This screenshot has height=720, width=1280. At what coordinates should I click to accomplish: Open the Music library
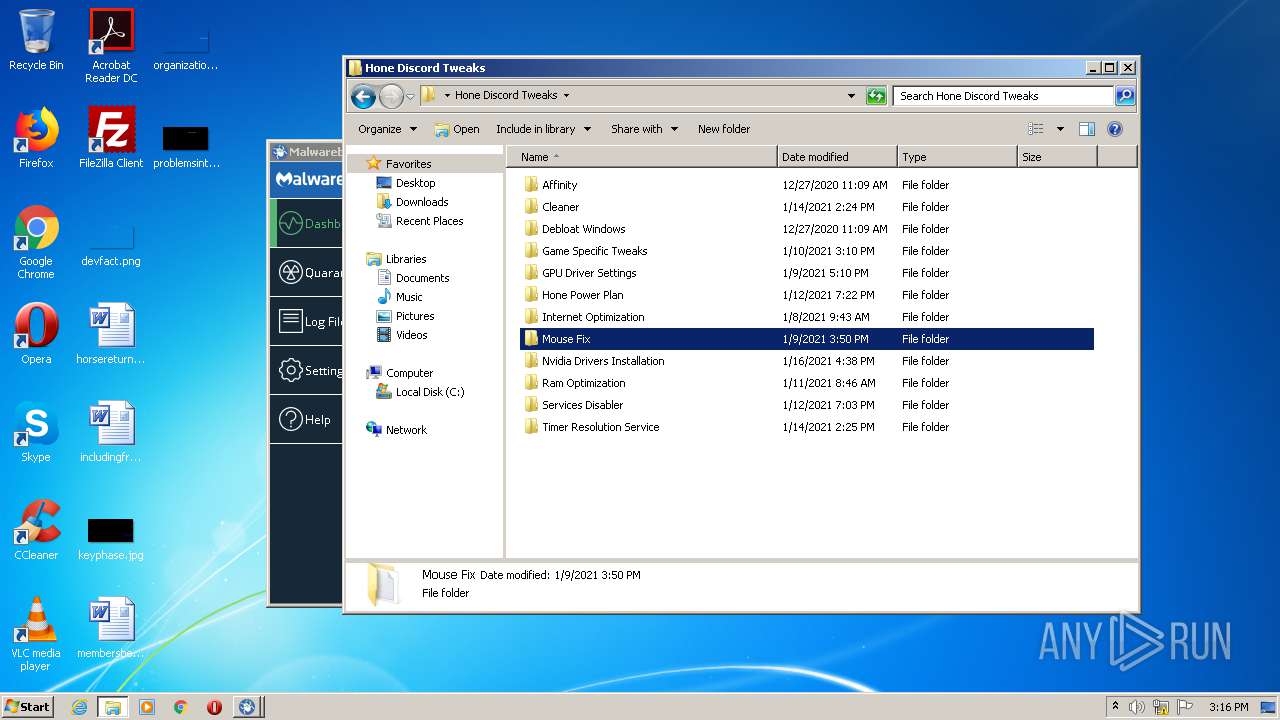[409, 297]
